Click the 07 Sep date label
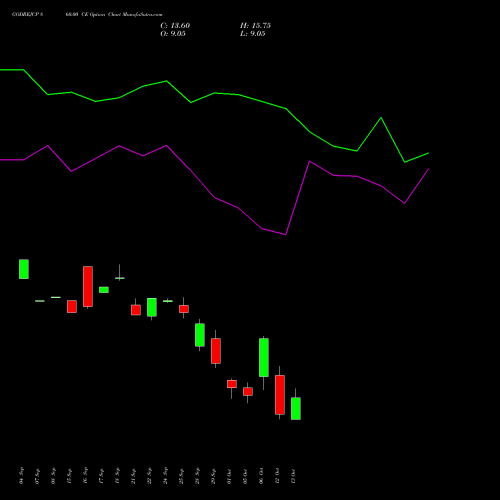500x500 pixels. [37, 476]
